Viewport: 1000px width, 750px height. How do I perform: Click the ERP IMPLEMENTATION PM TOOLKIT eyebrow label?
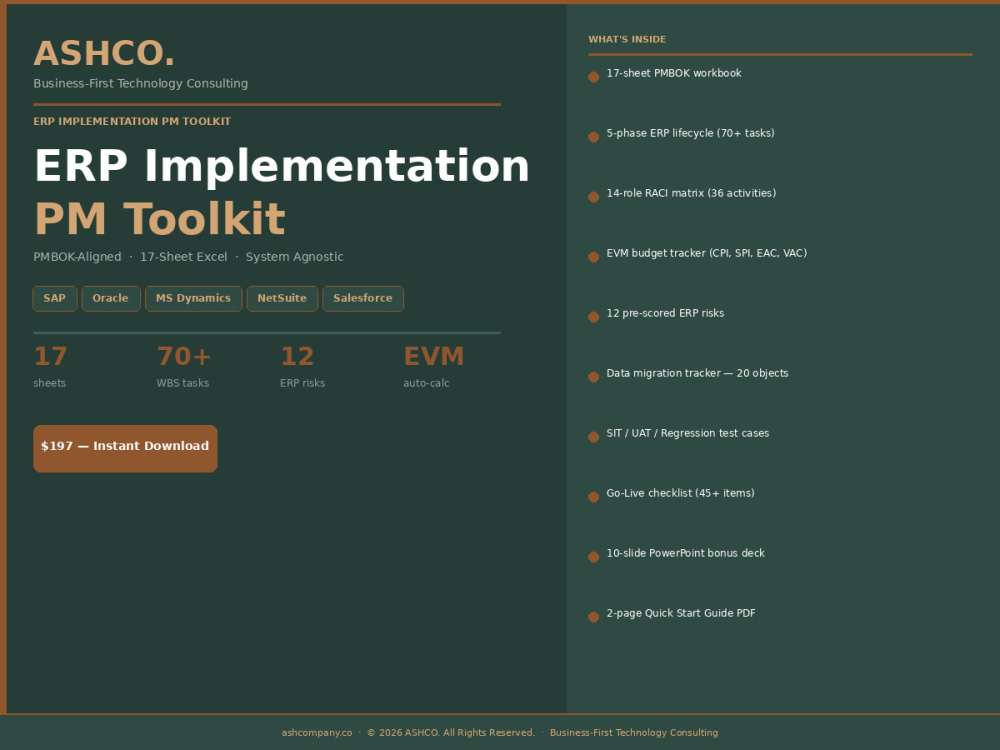[132, 121]
